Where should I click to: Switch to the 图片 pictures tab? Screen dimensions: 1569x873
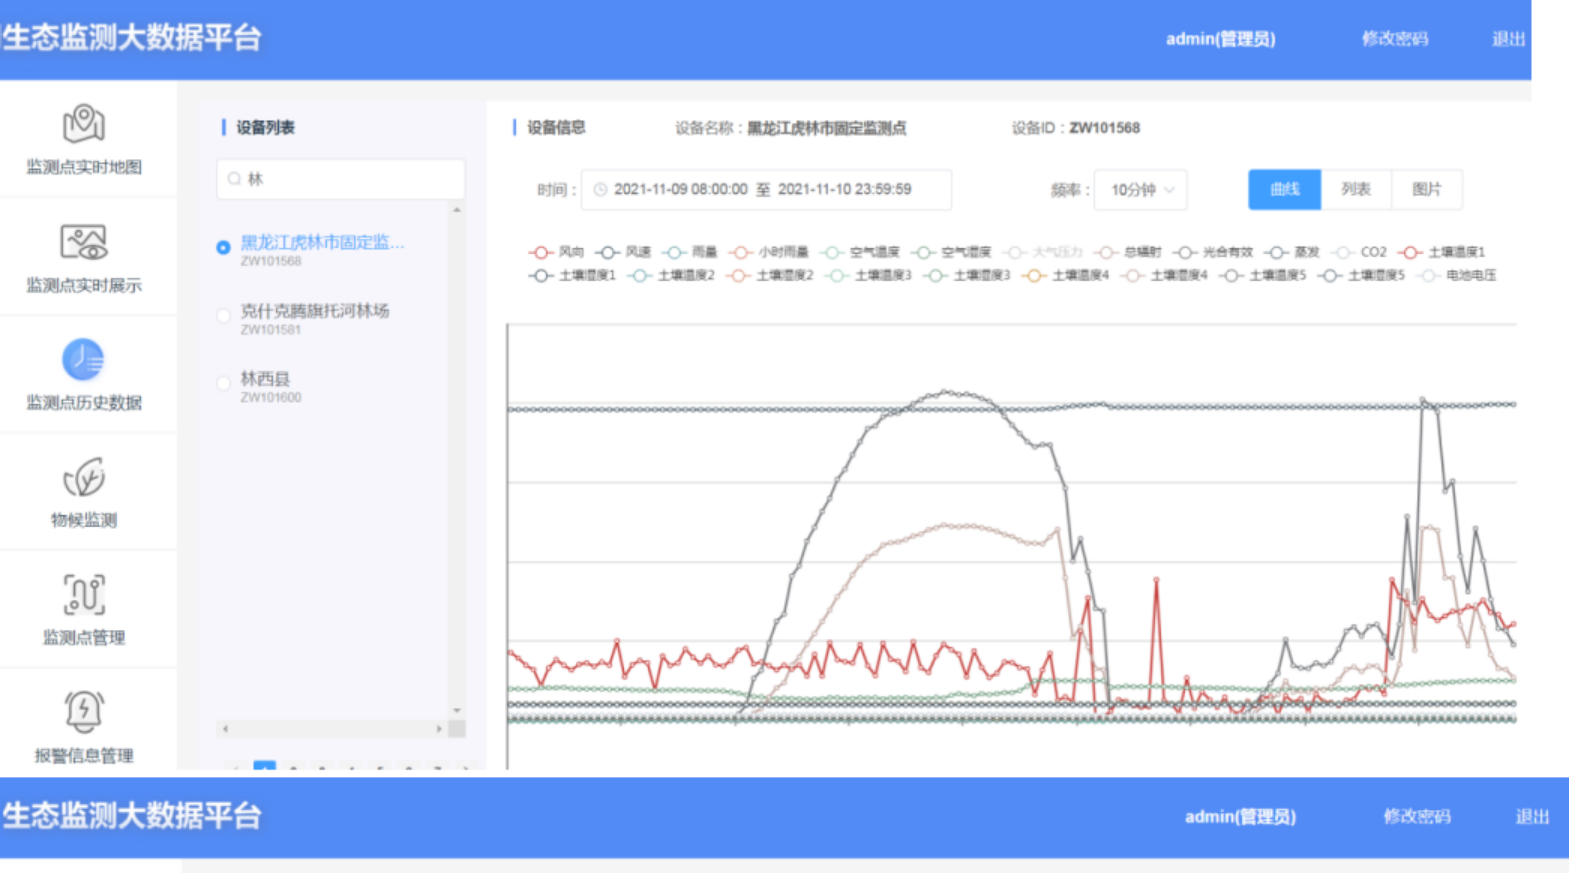click(x=1427, y=190)
